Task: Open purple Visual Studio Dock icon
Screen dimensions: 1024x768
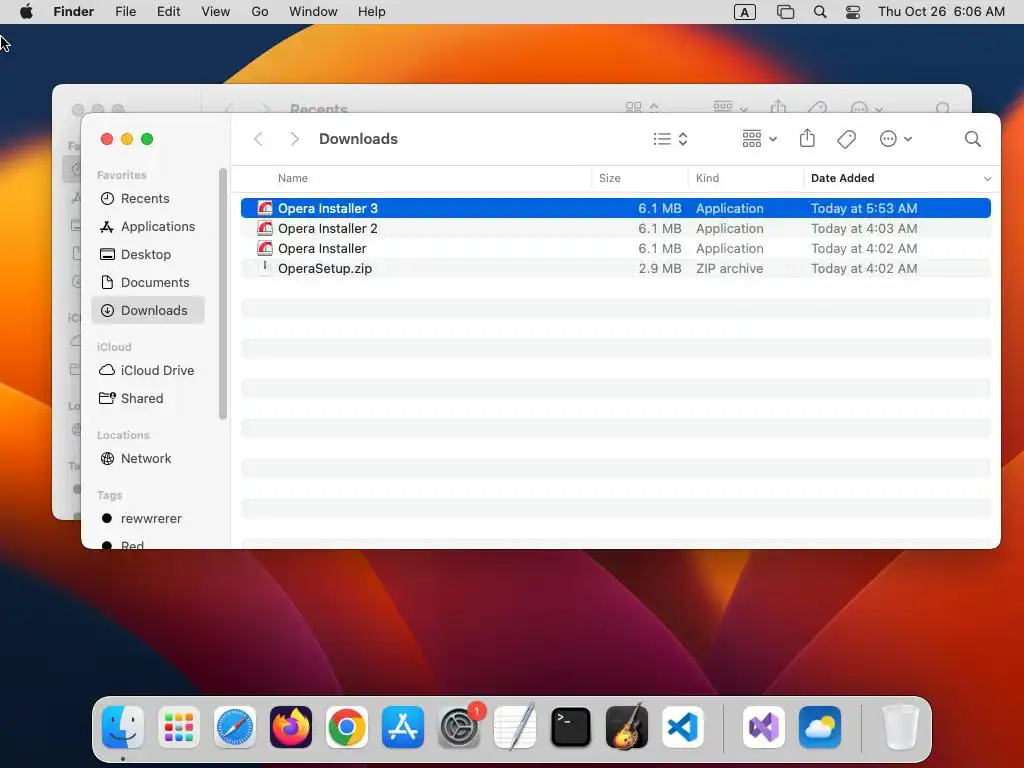Action: pyautogui.click(x=763, y=727)
